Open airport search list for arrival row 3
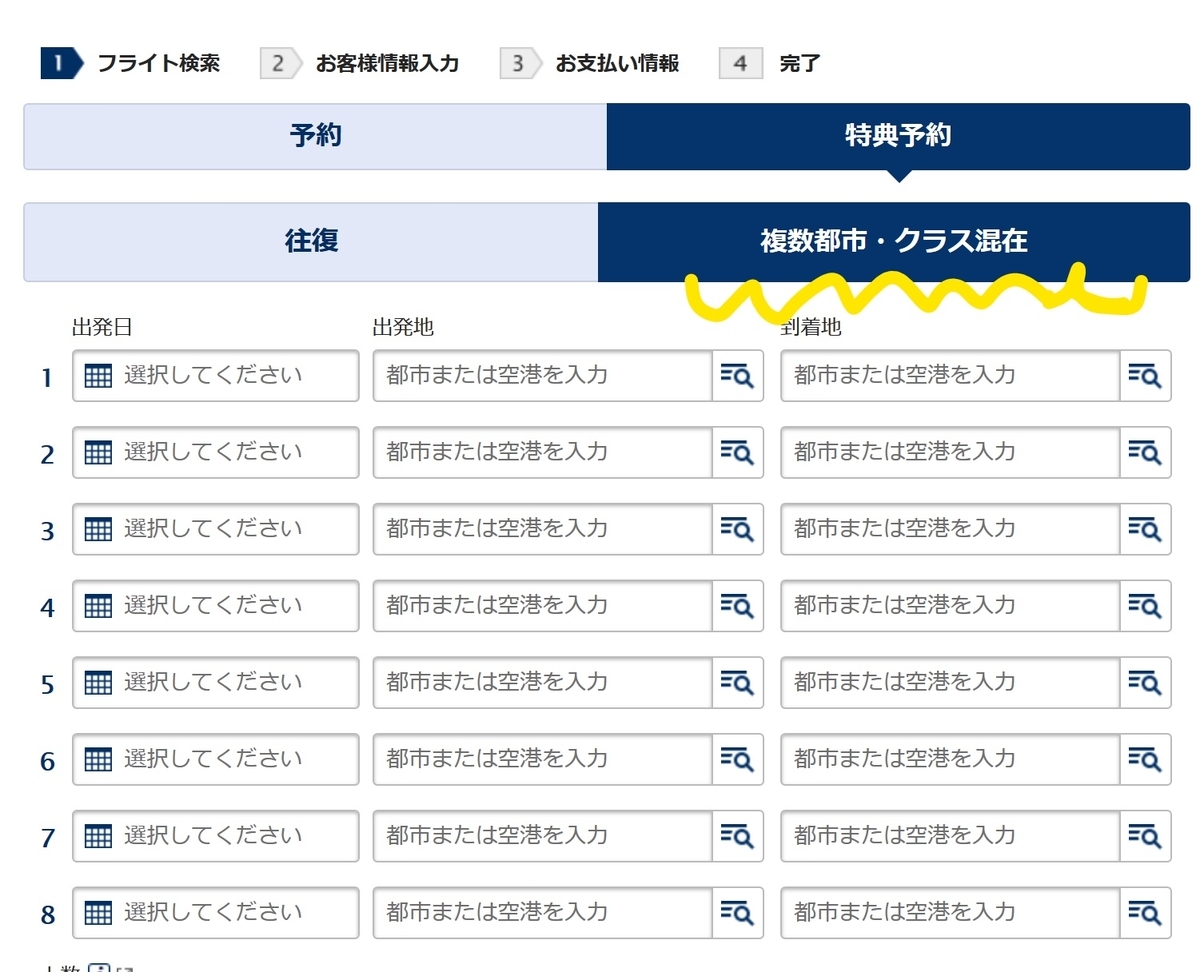Screen dimensions: 1200x972 1145,529
